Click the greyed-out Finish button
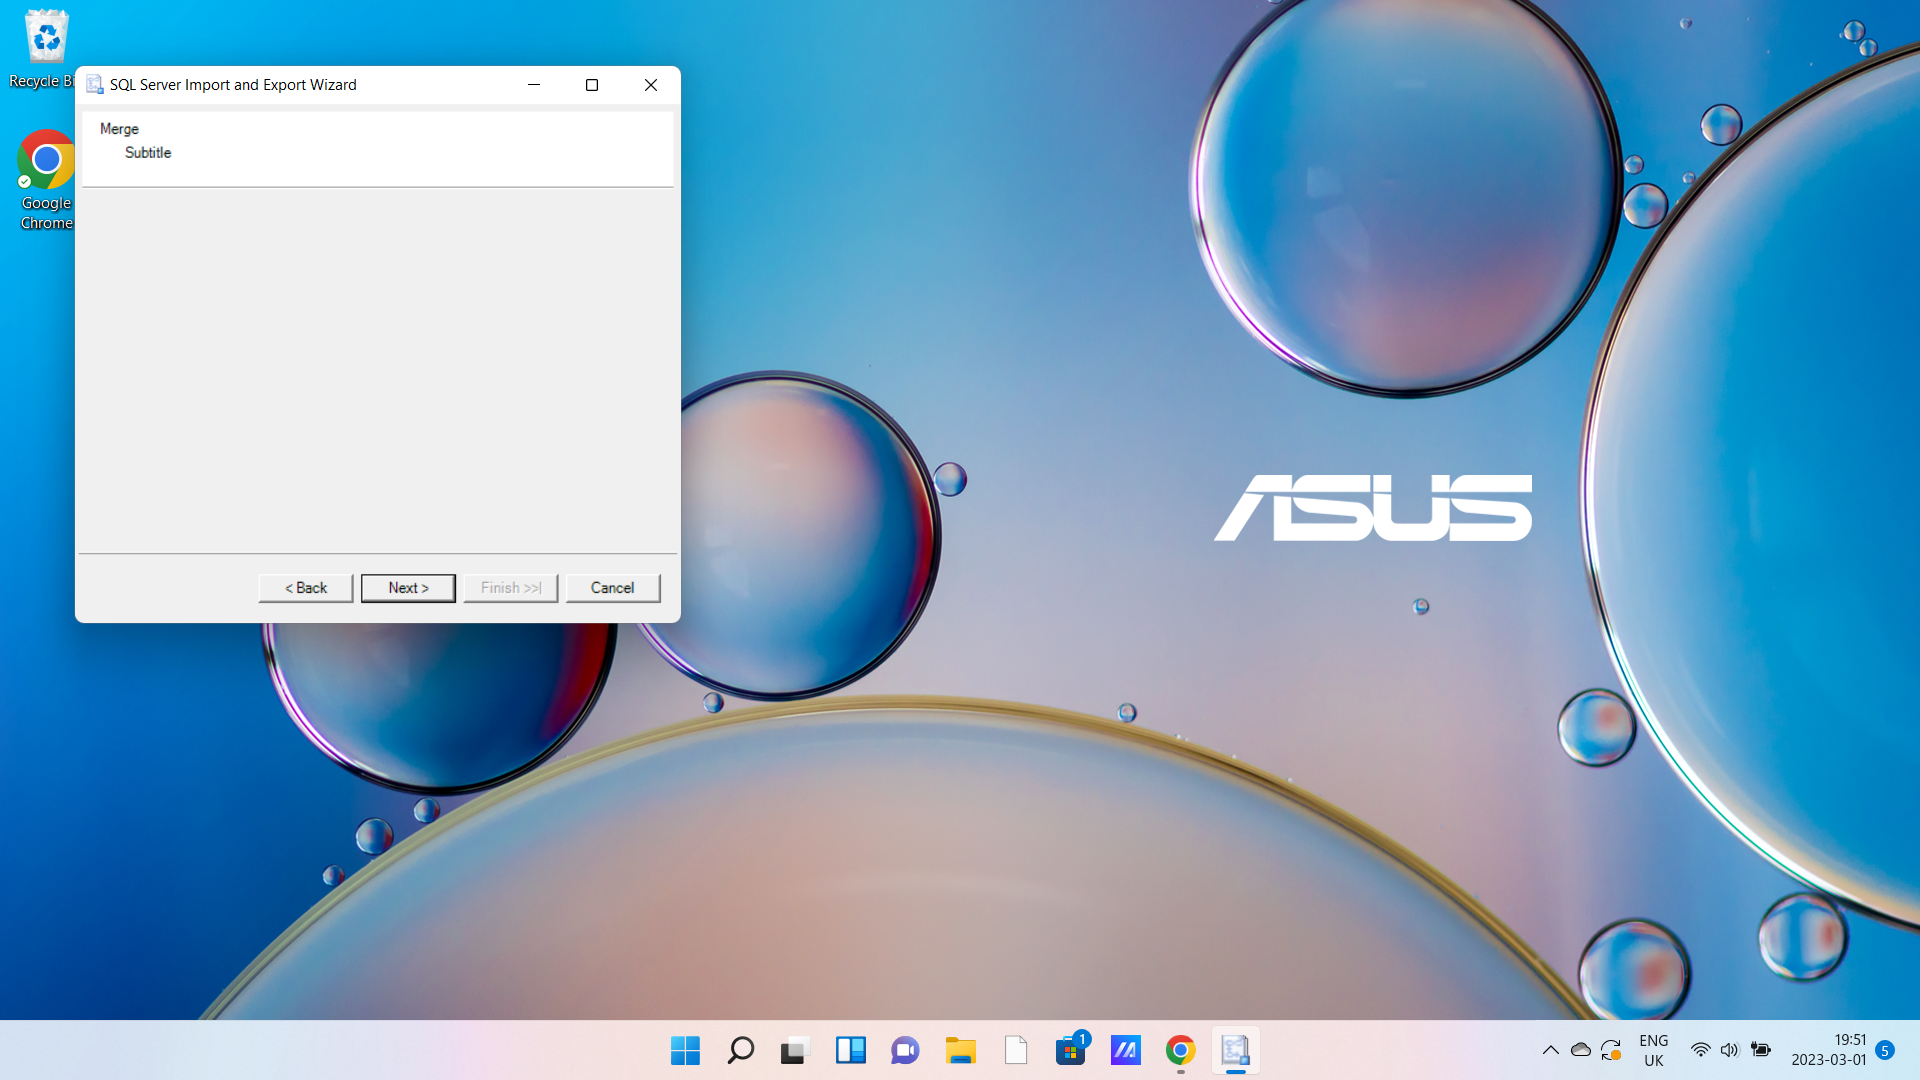Viewport: 1920px width, 1080px height. pyautogui.click(x=511, y=588)
